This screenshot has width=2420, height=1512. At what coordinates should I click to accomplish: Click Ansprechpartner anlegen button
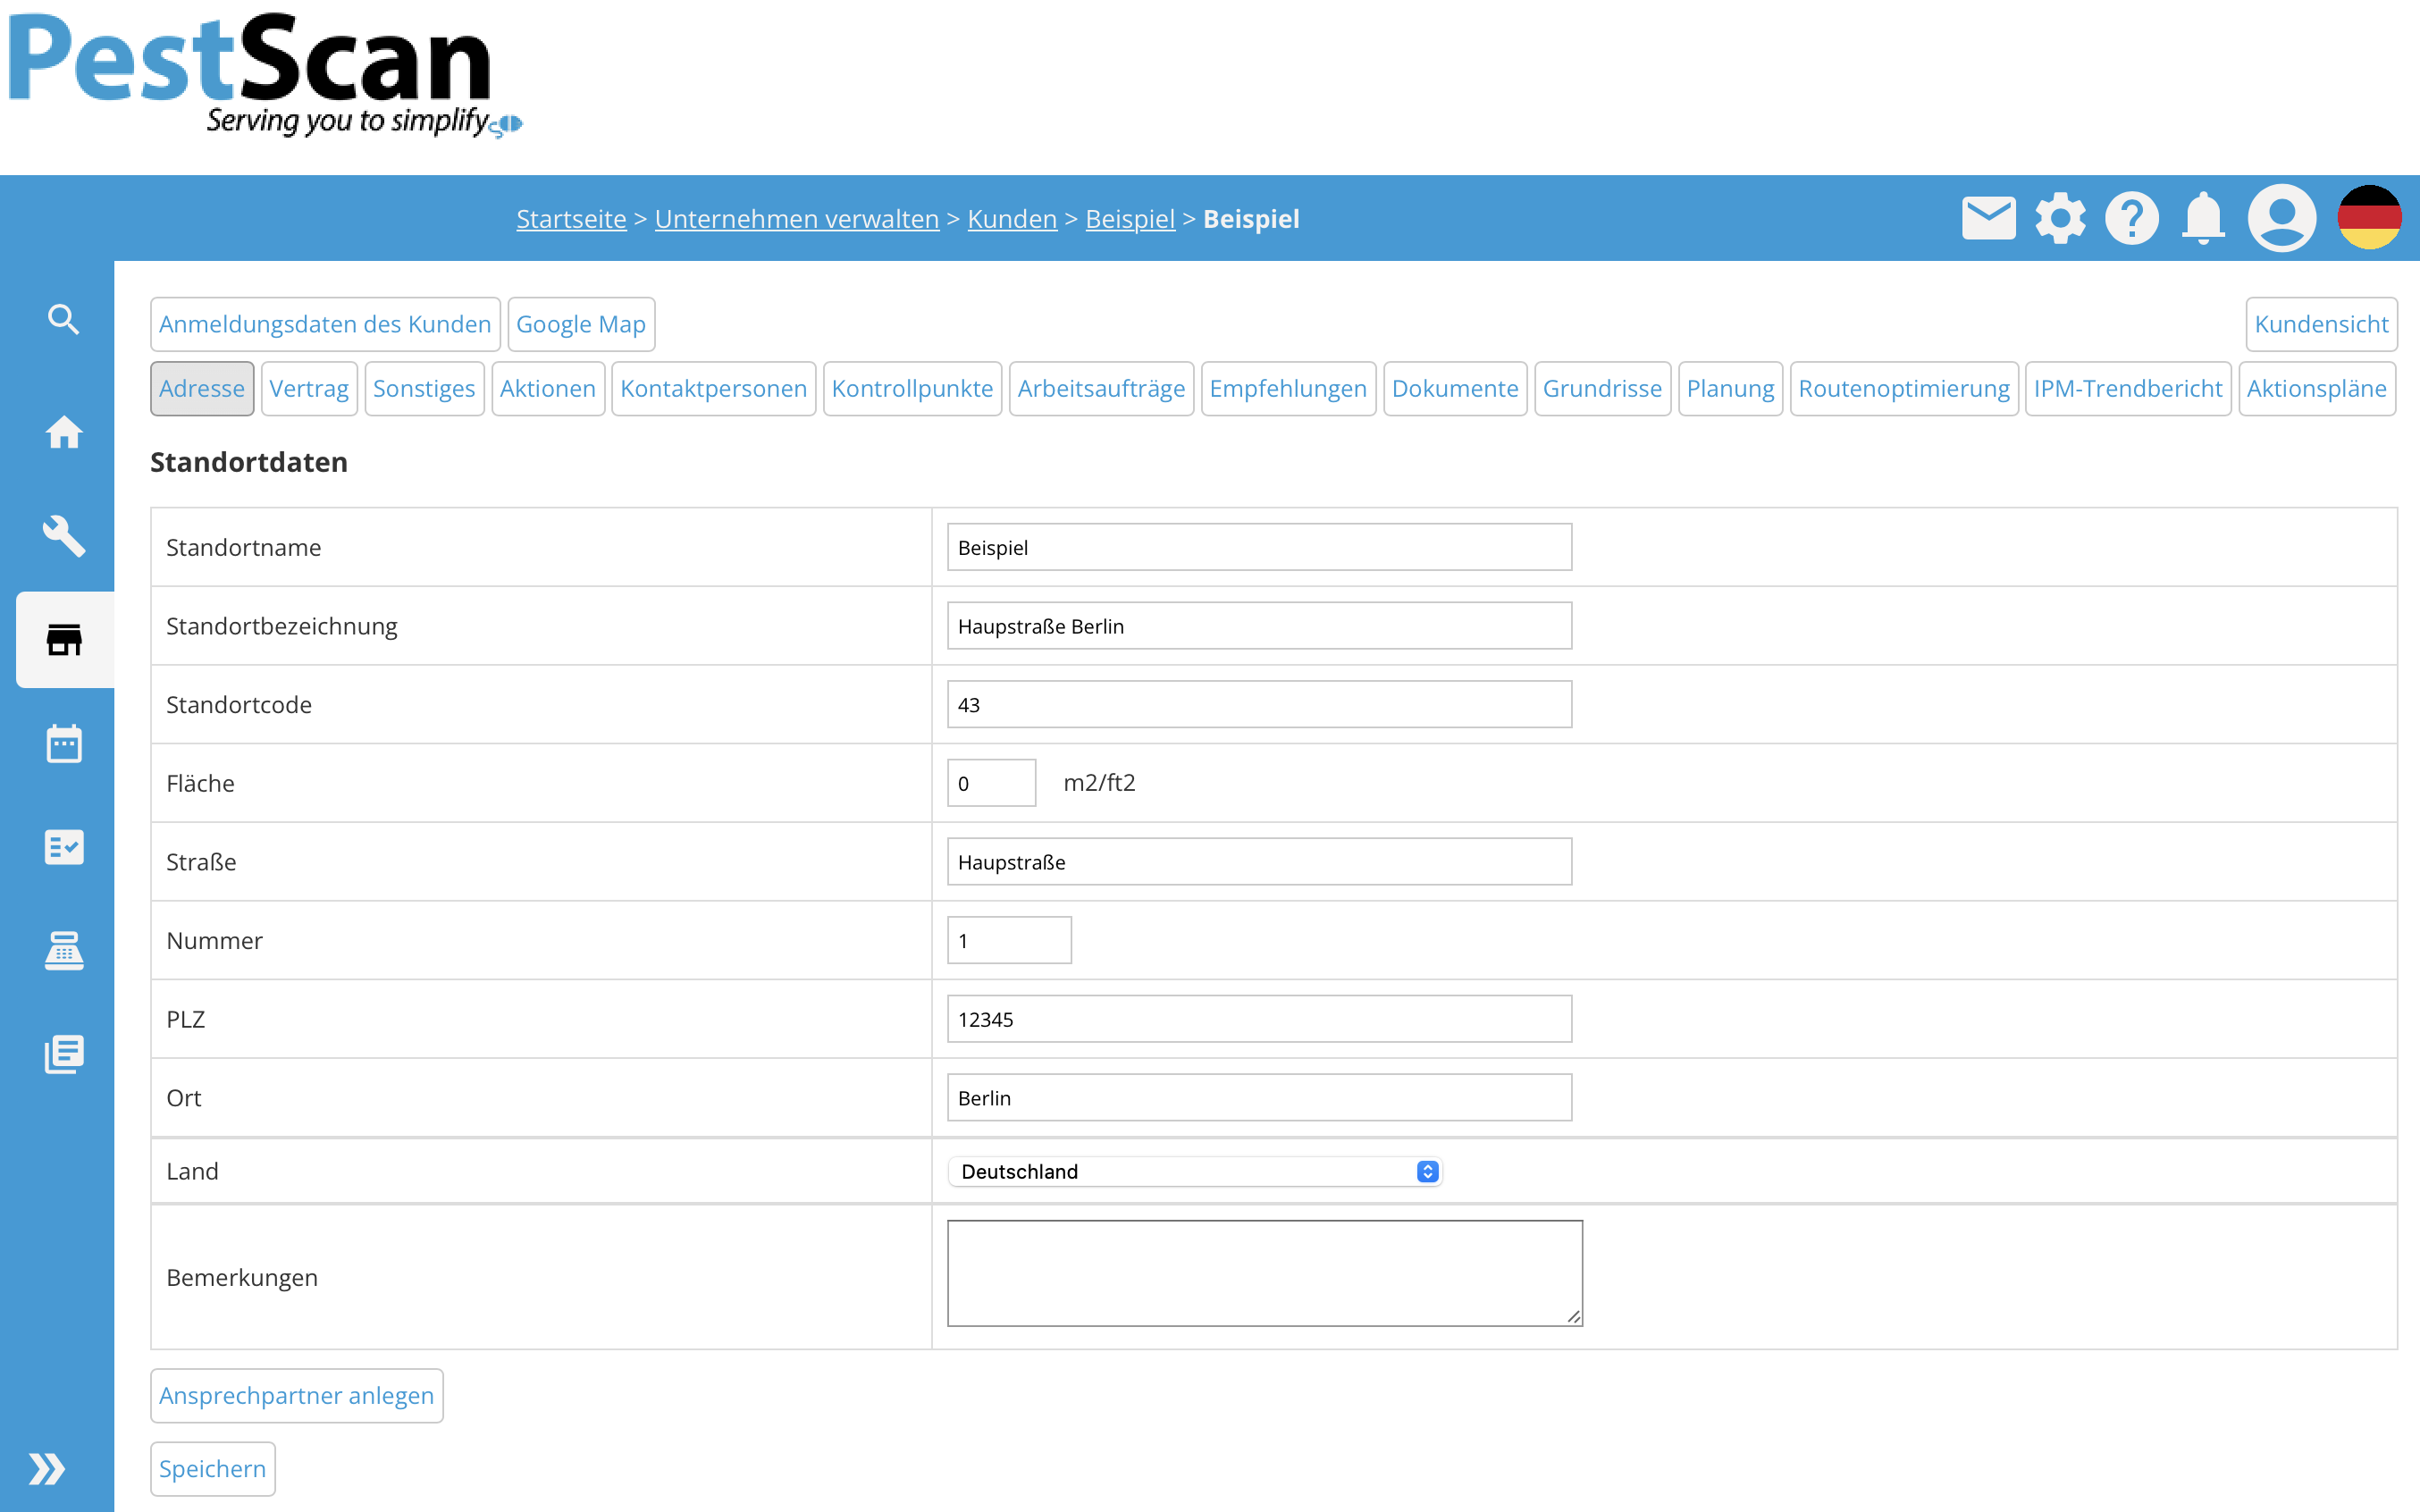pyautogui.click(x=296, y=1395)
